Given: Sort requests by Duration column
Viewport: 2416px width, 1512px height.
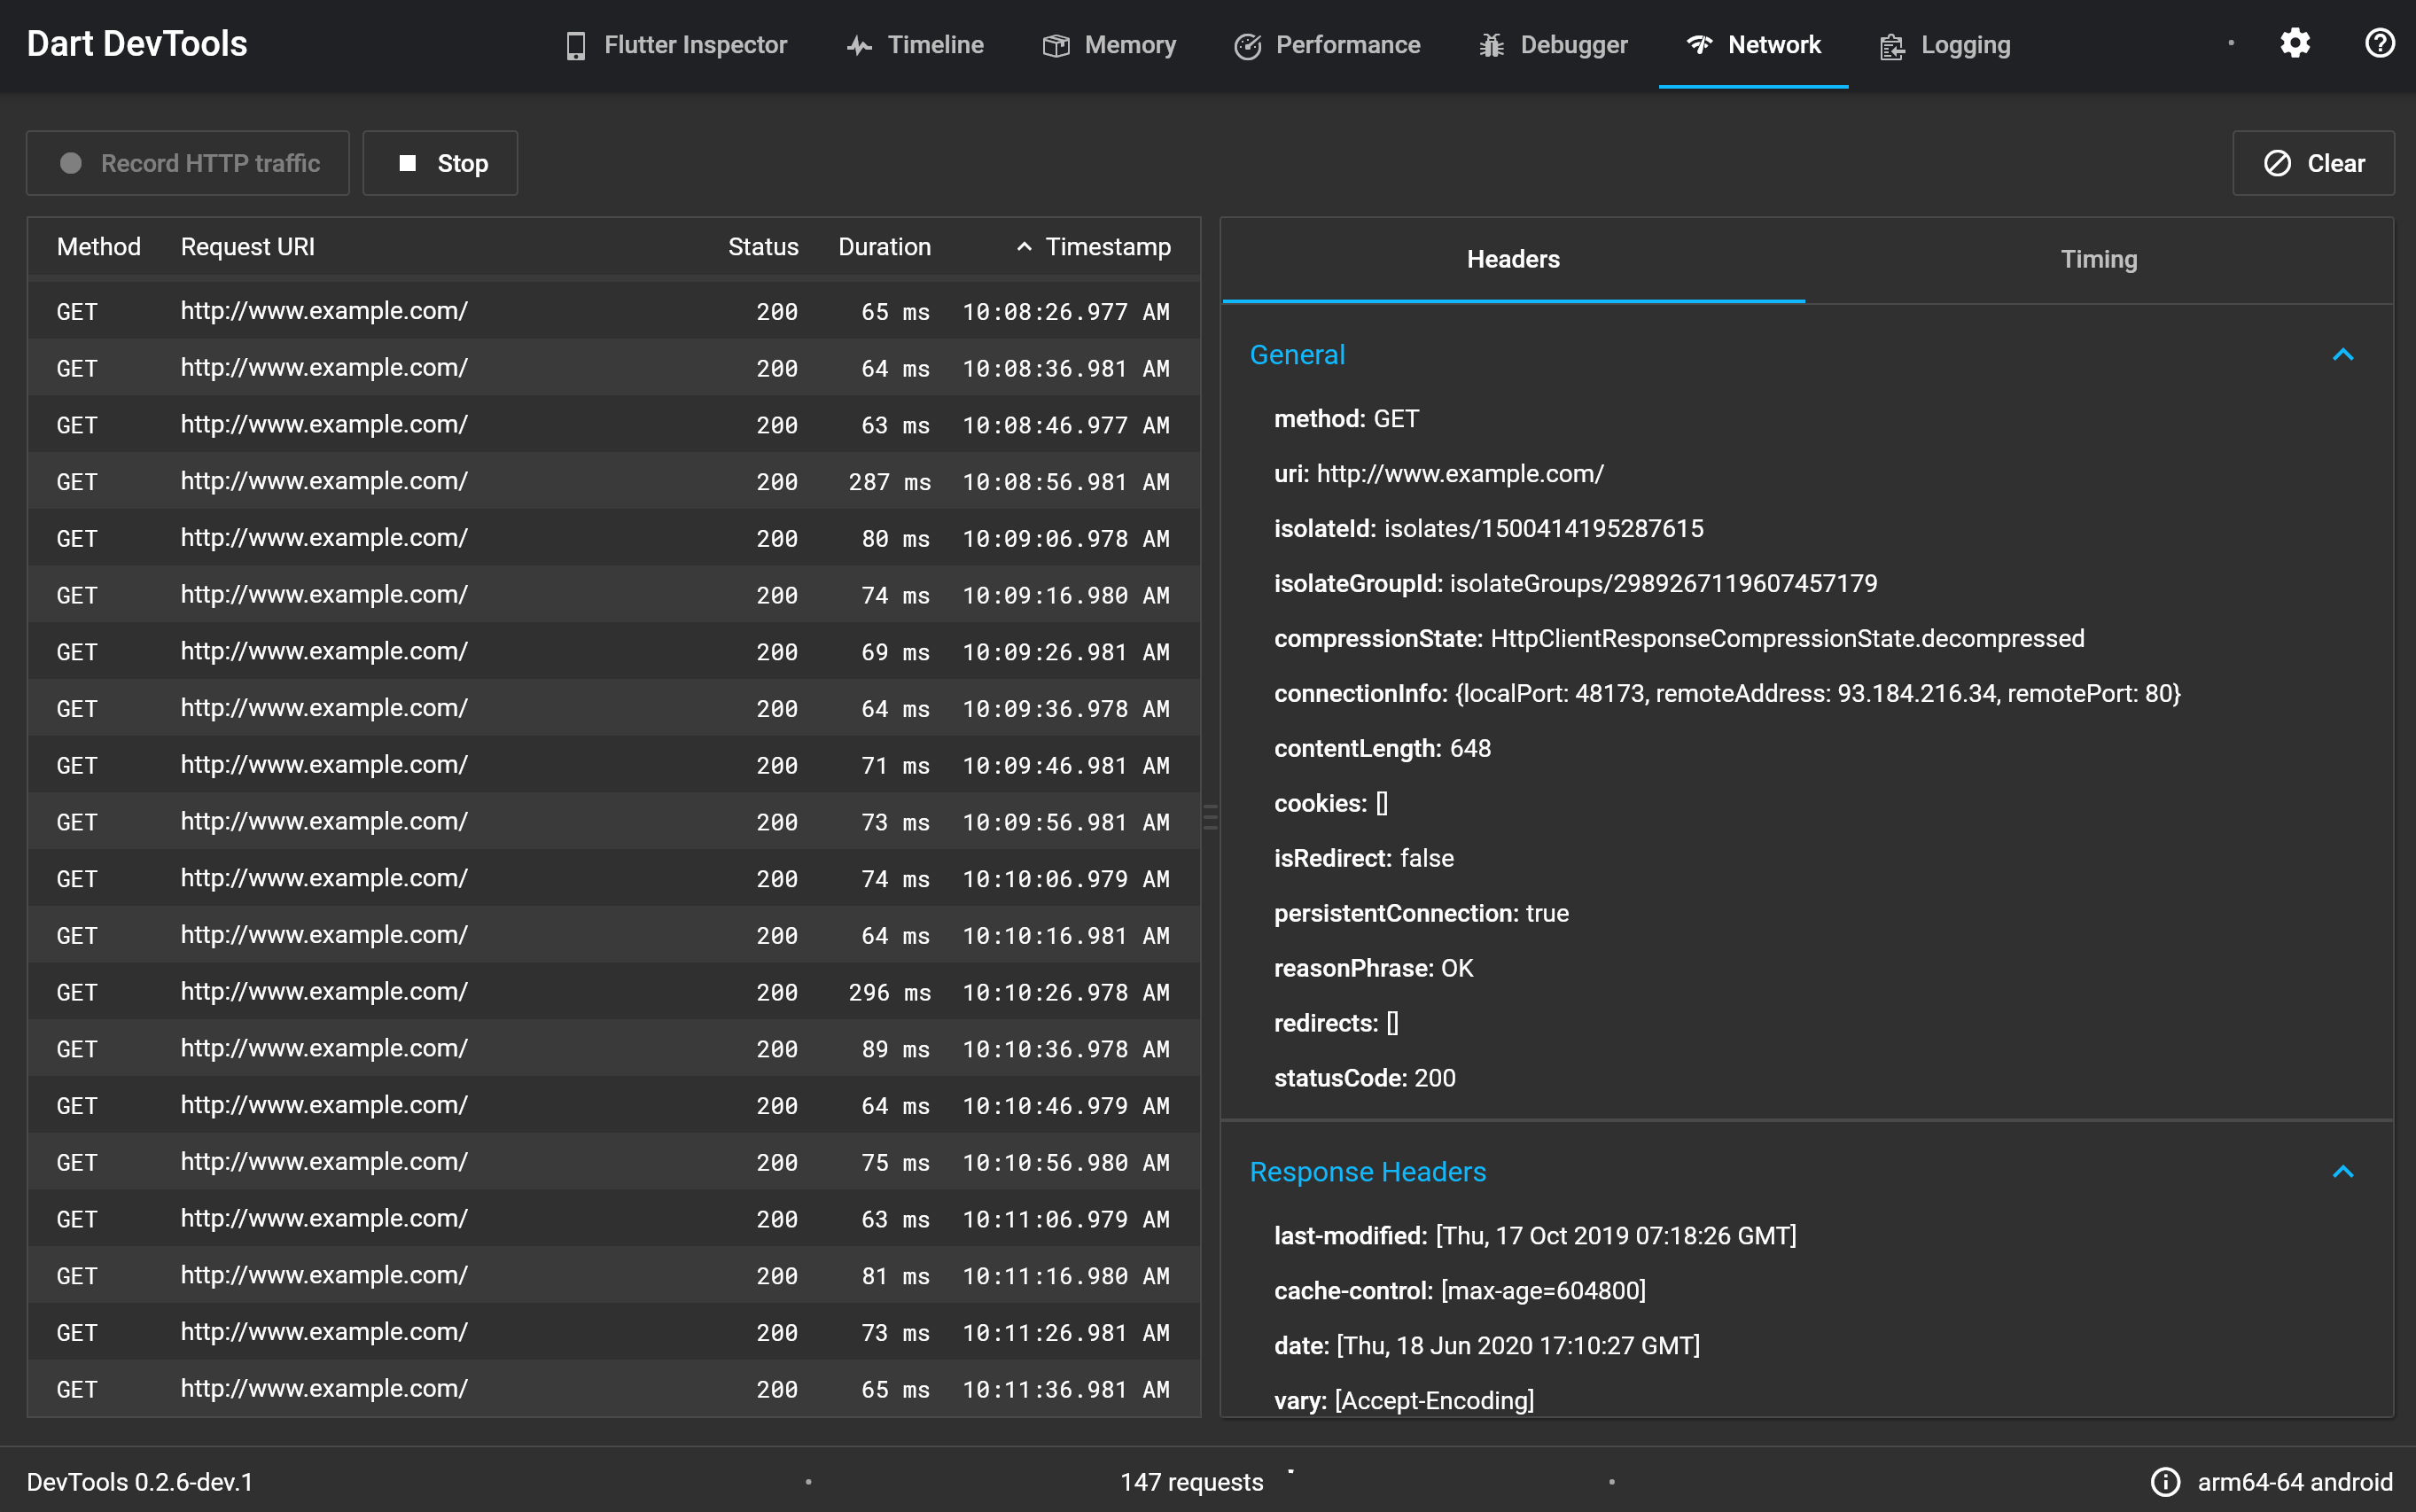Looking at the screenshot, I should (x=884, y=247).
